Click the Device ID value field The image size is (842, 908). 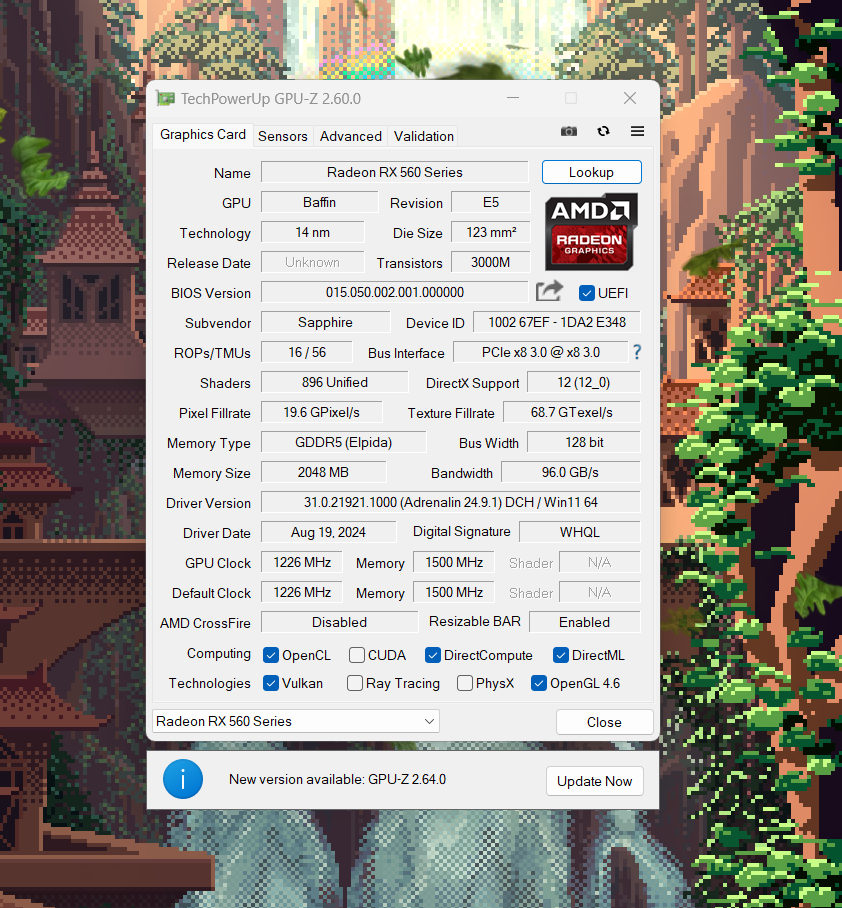[x=557, y=322]
